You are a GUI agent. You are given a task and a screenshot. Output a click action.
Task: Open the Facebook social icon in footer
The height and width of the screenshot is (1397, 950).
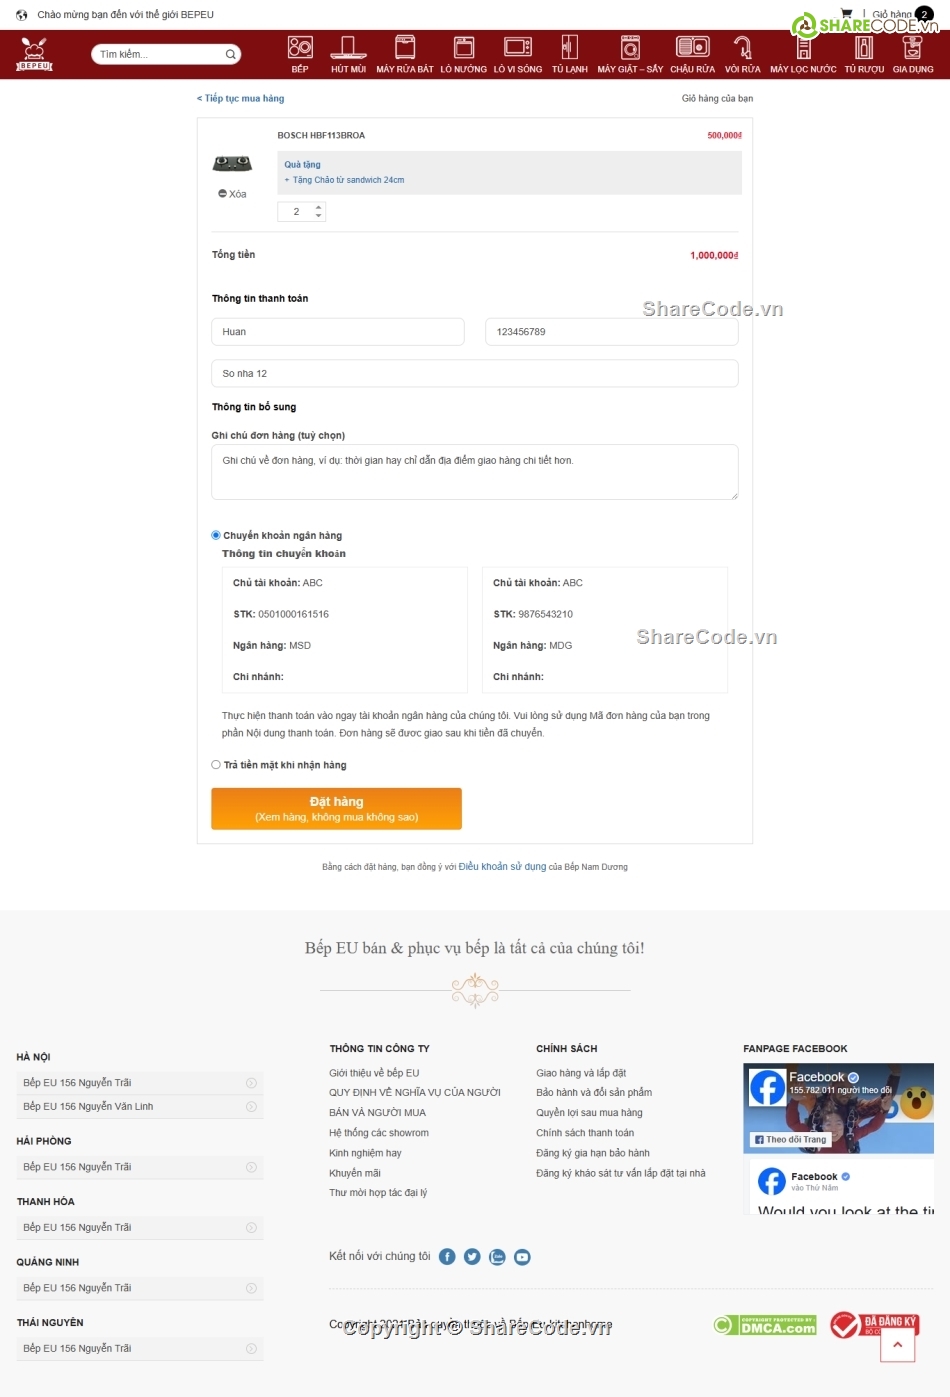(x=447, y=1257)
